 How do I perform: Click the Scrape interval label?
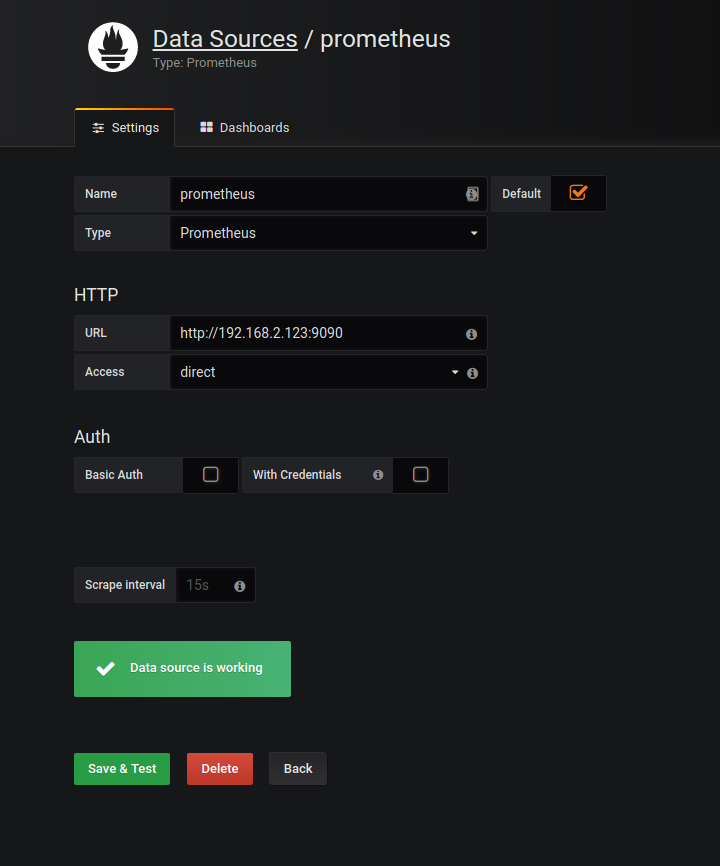tap(125, 585)
